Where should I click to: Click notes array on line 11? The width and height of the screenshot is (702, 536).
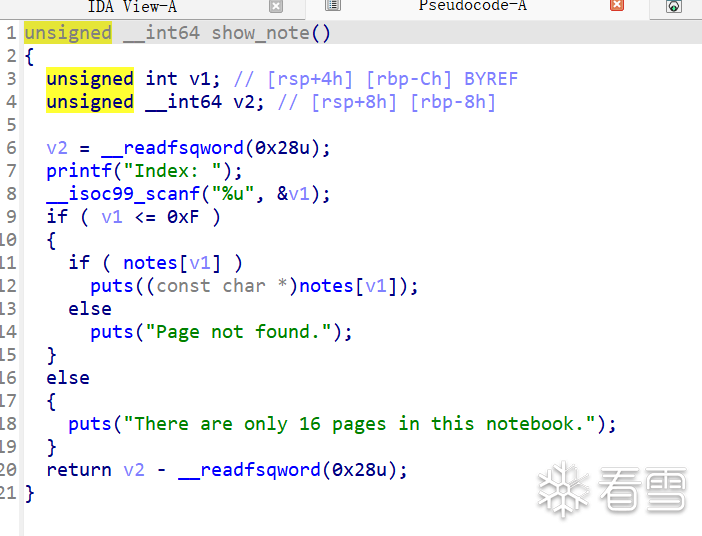click(x=150, y=263)
